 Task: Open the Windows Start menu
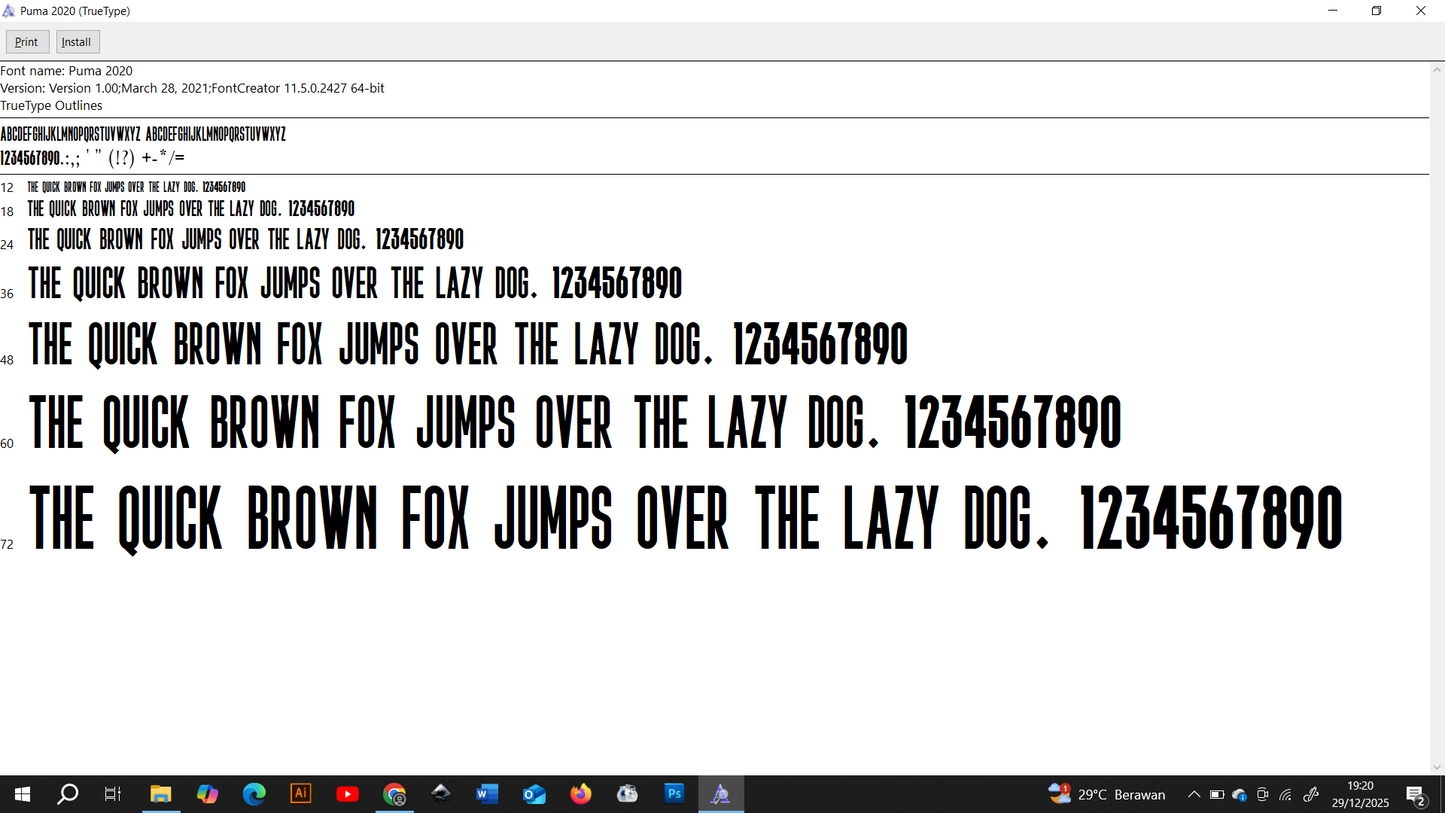click(x=22, y=794)
